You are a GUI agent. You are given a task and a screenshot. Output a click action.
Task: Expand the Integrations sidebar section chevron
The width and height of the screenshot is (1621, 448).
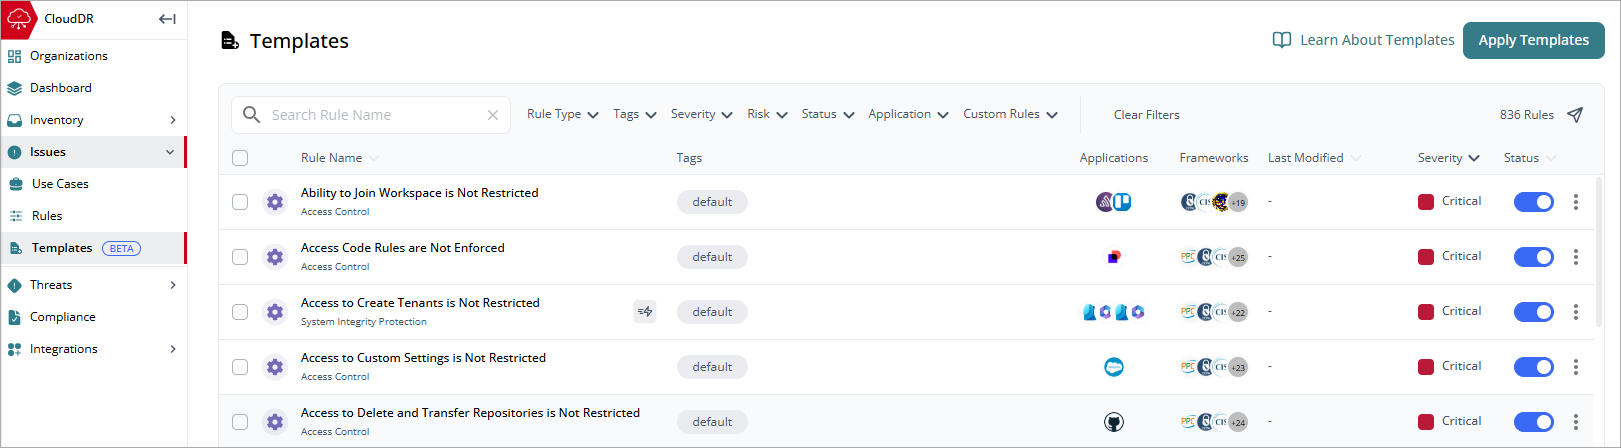tap(173, 349)
